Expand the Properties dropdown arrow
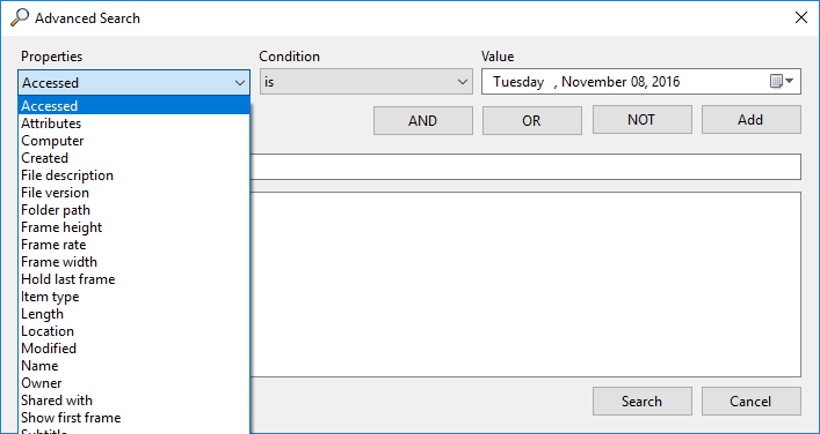Image resolution: width=820 pixels, height=434 pixels. 239,83
